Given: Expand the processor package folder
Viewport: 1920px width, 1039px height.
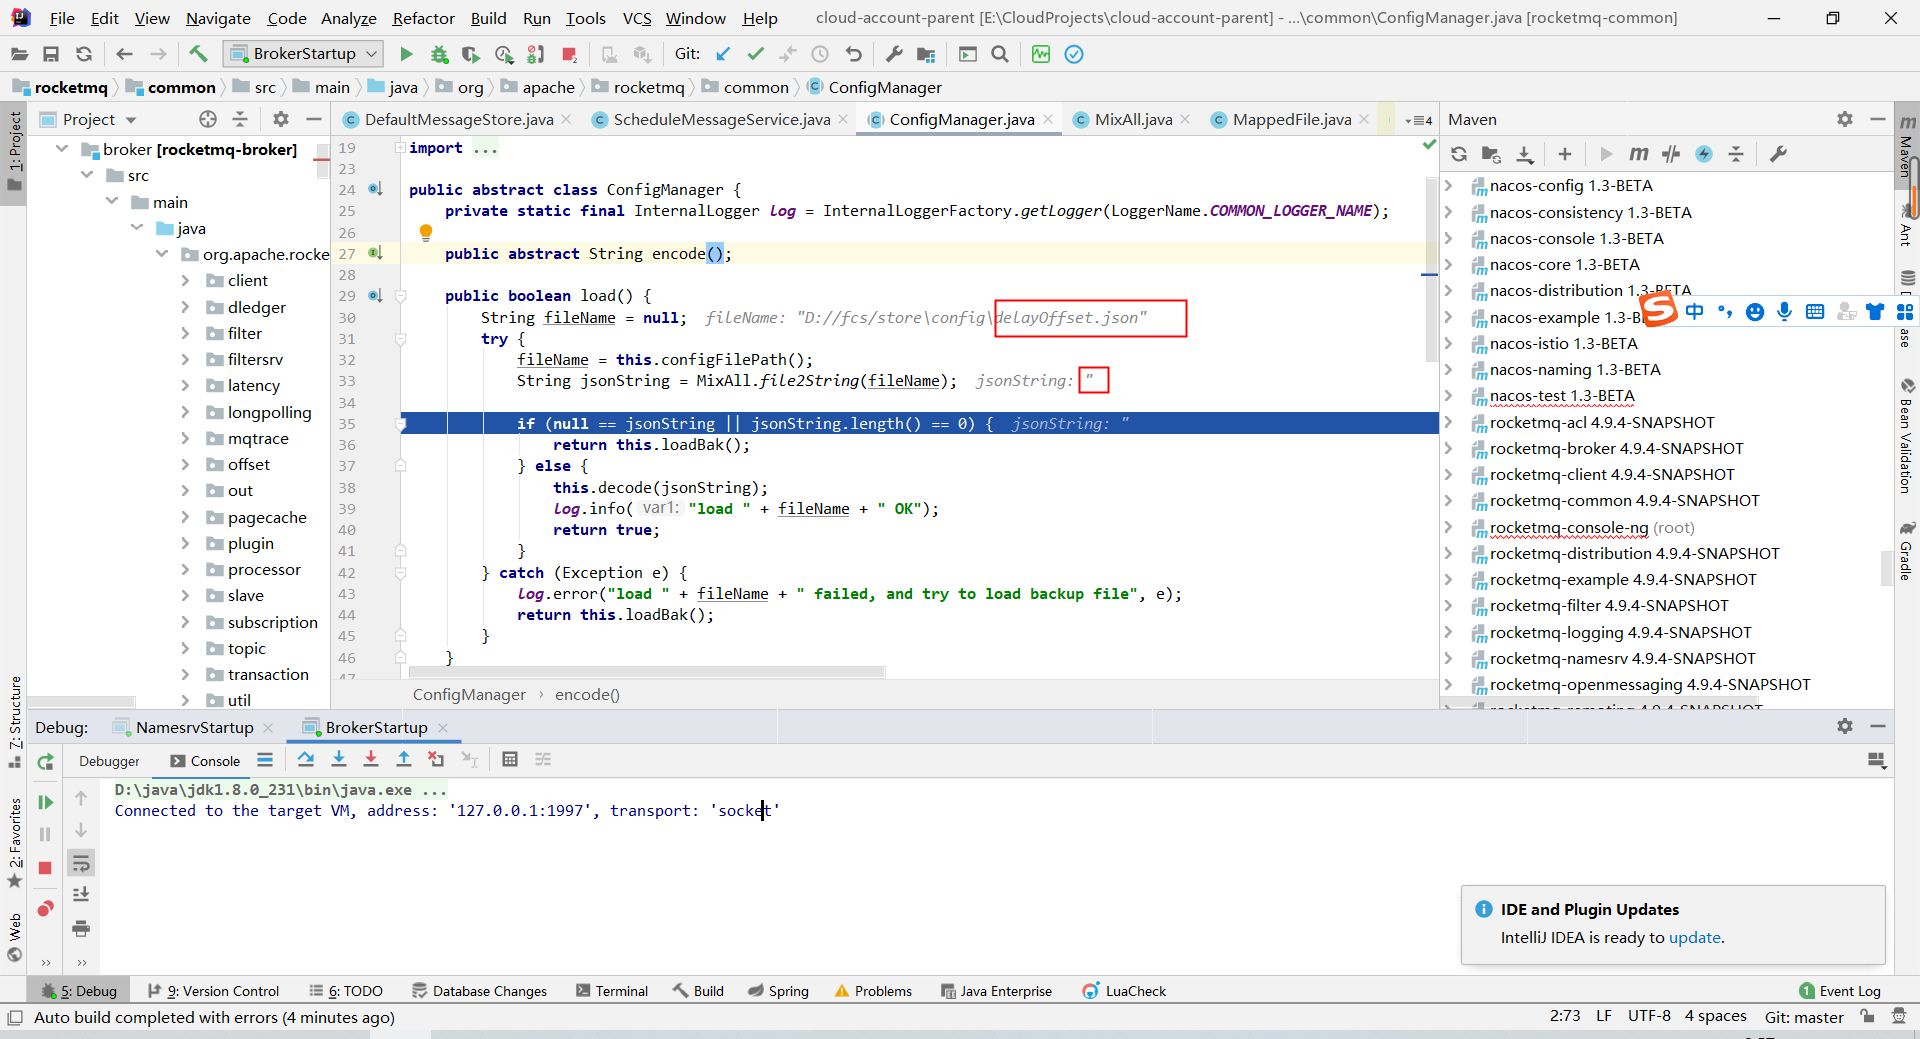Looking at the screenshot, I should tap(185, 570).
